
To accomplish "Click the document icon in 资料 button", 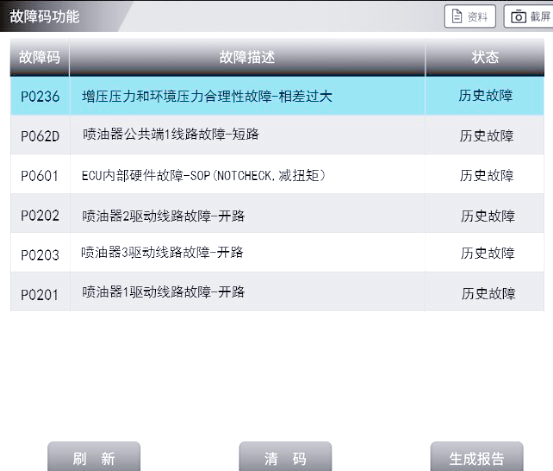I will (x=457, y=16).
